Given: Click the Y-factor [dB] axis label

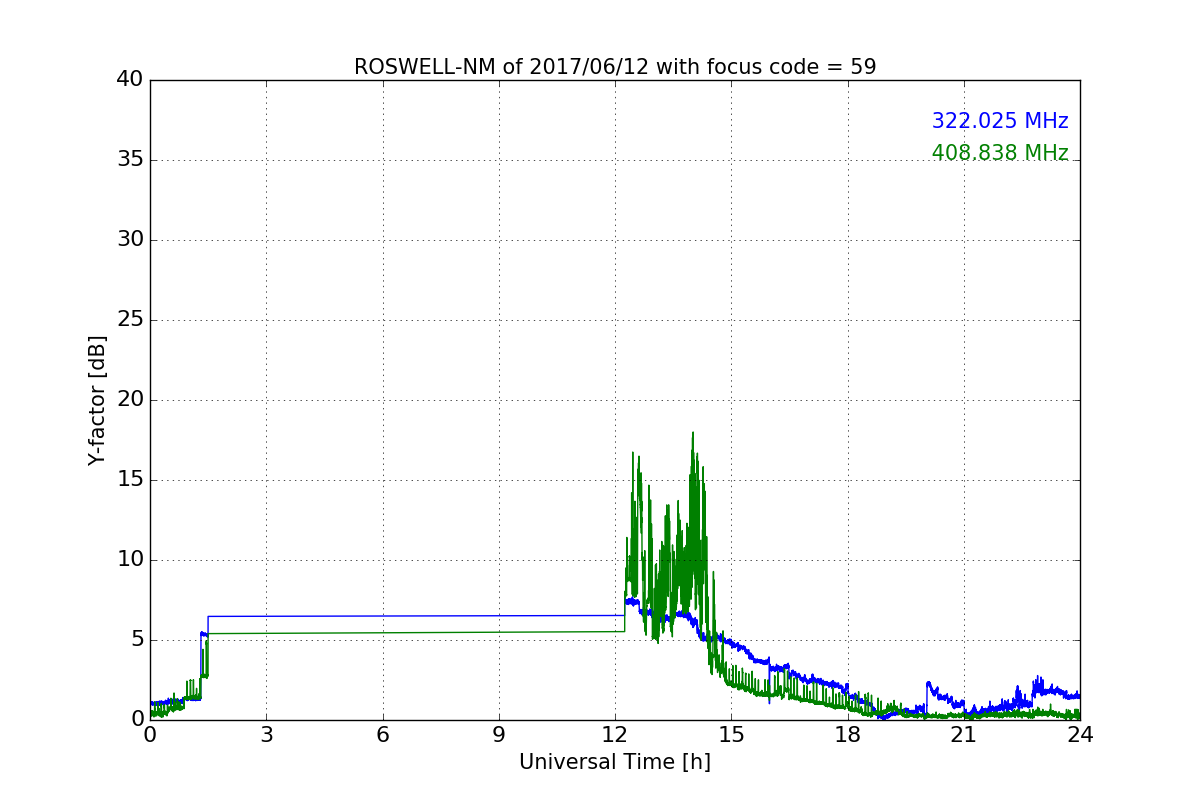Looking at the screenshot, I should [97, 400].
